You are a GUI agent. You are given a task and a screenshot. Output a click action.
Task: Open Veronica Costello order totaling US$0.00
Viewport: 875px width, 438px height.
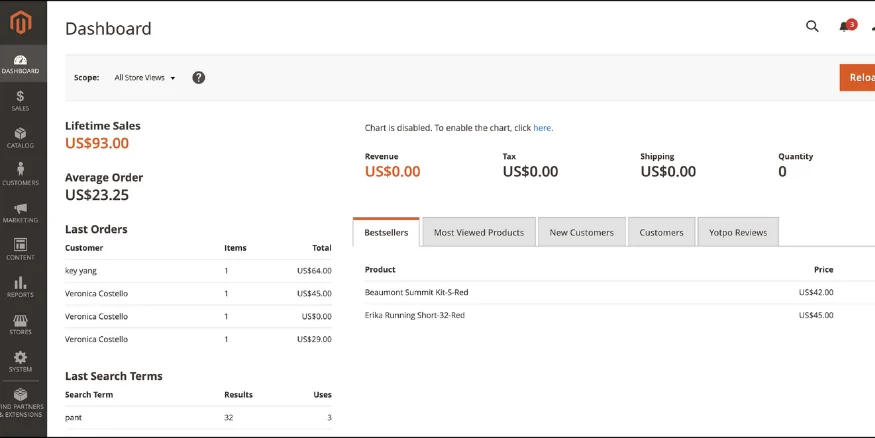click(198, 316)
